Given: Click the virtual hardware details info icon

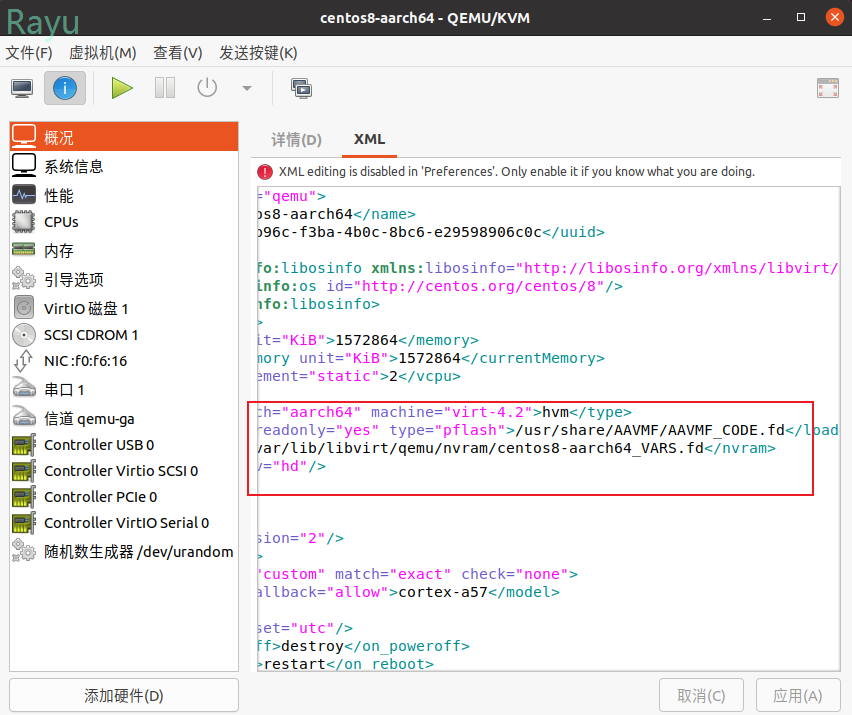Looking at the screenshot, I should point(65,88).
